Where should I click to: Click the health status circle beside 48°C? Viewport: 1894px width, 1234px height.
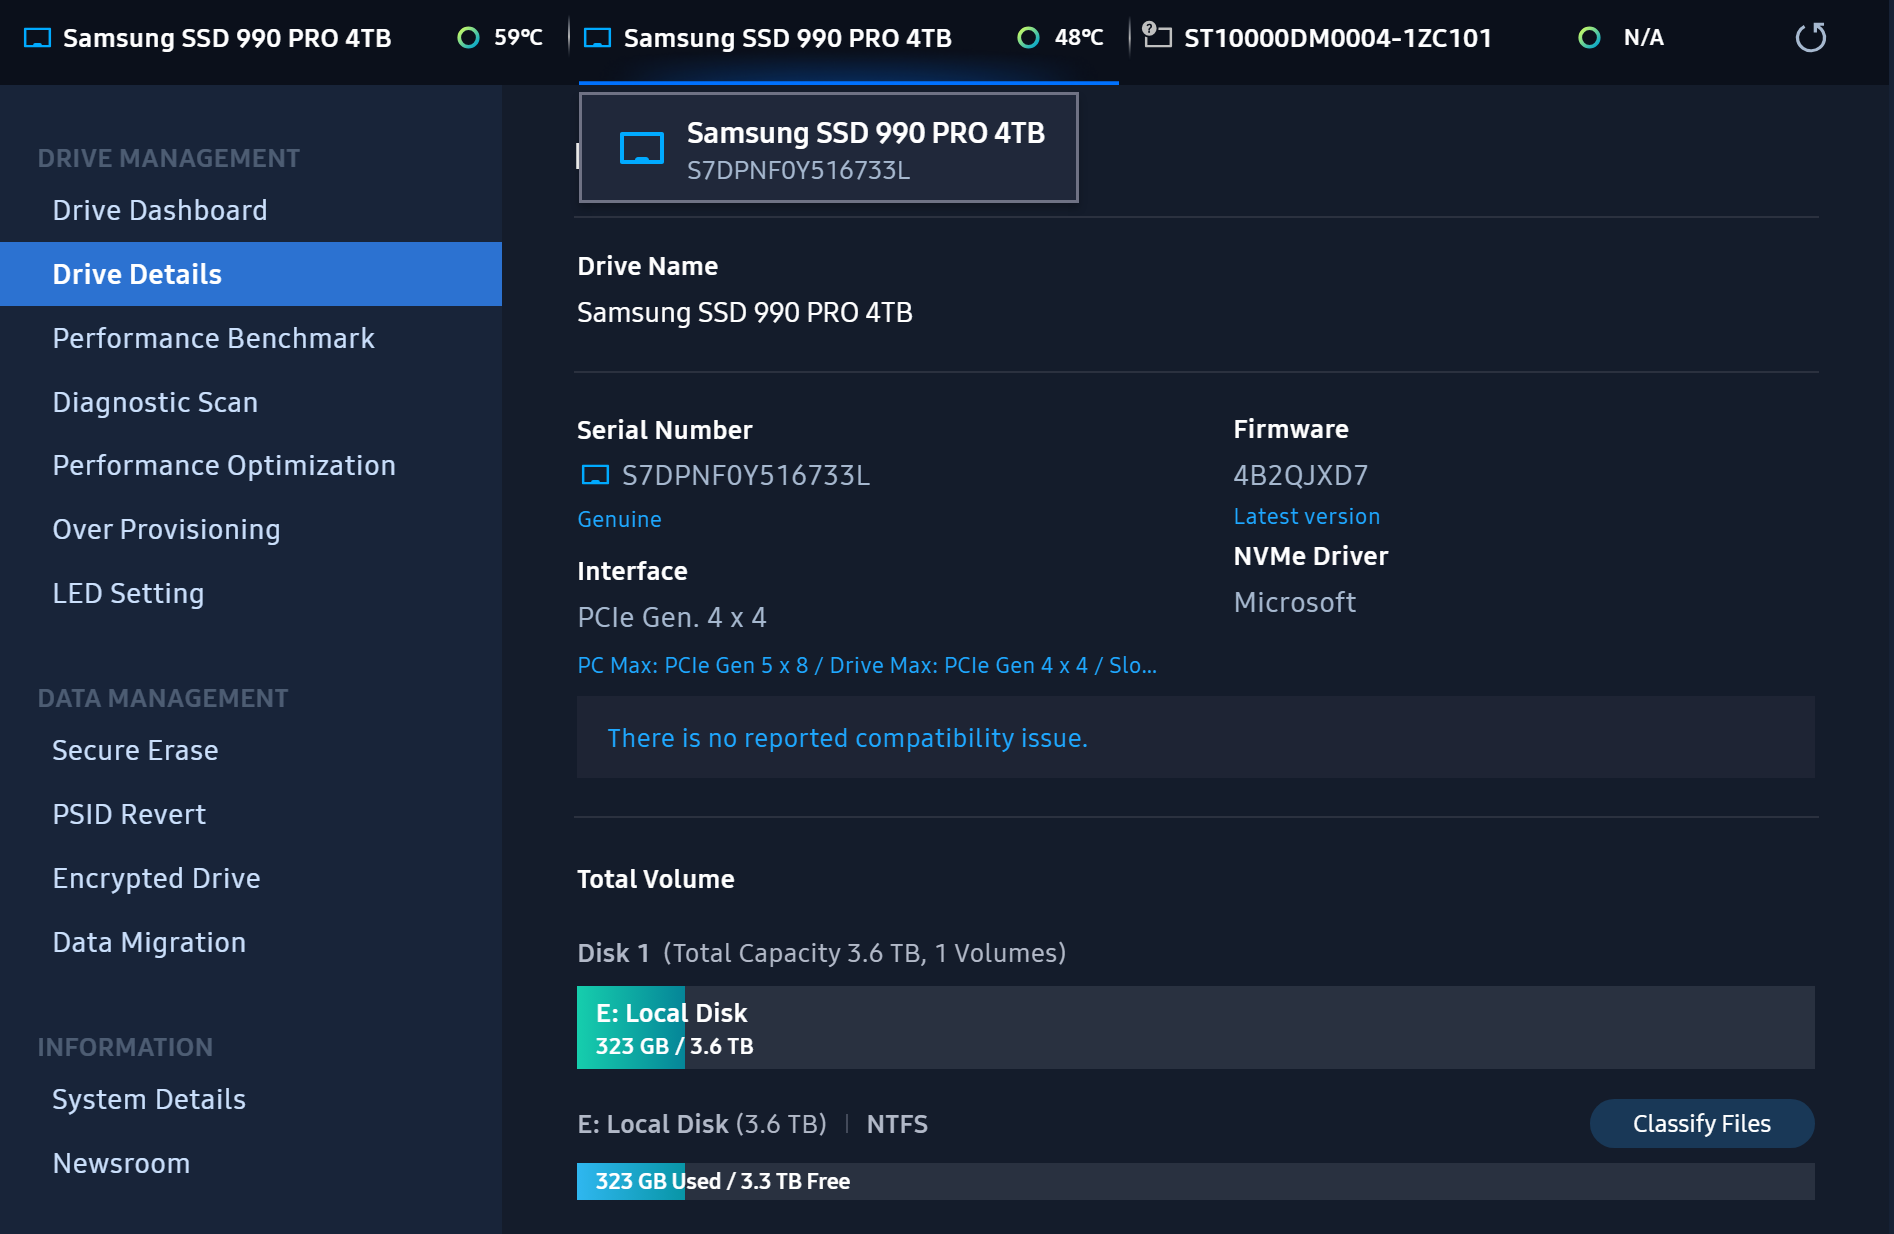click(1028, 38)
